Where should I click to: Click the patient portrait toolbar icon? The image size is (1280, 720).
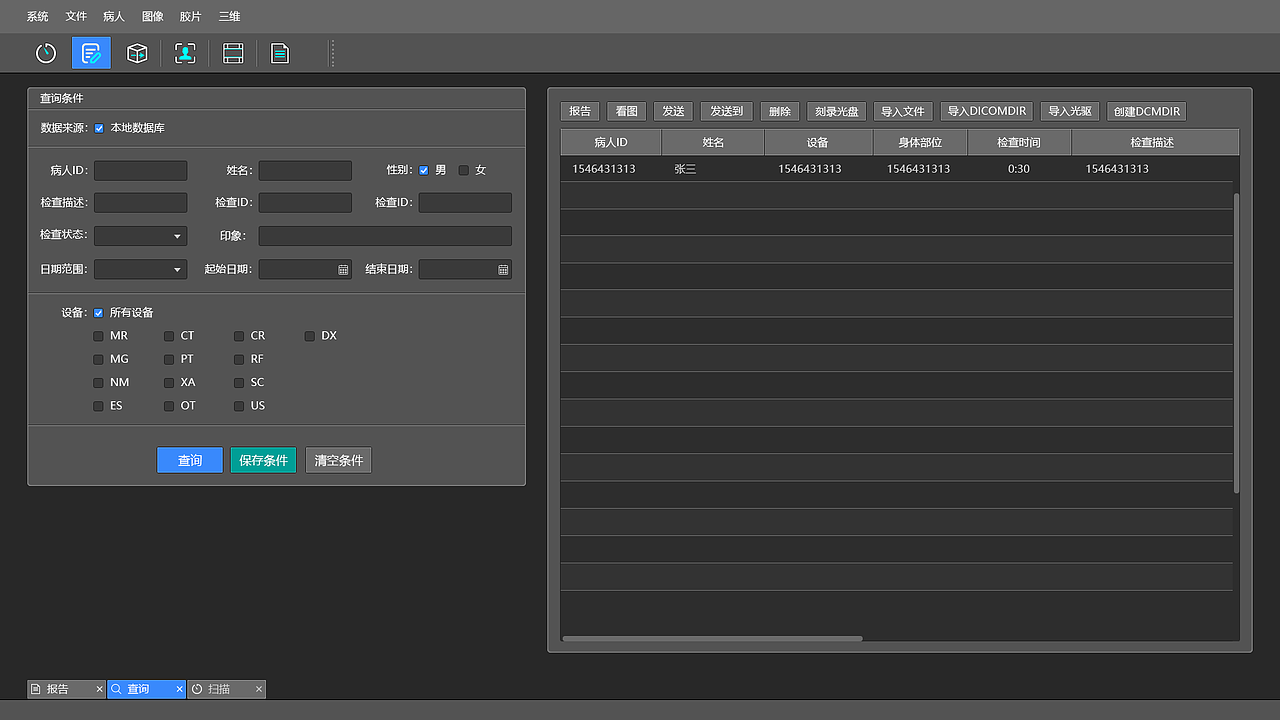click(185, 53)
